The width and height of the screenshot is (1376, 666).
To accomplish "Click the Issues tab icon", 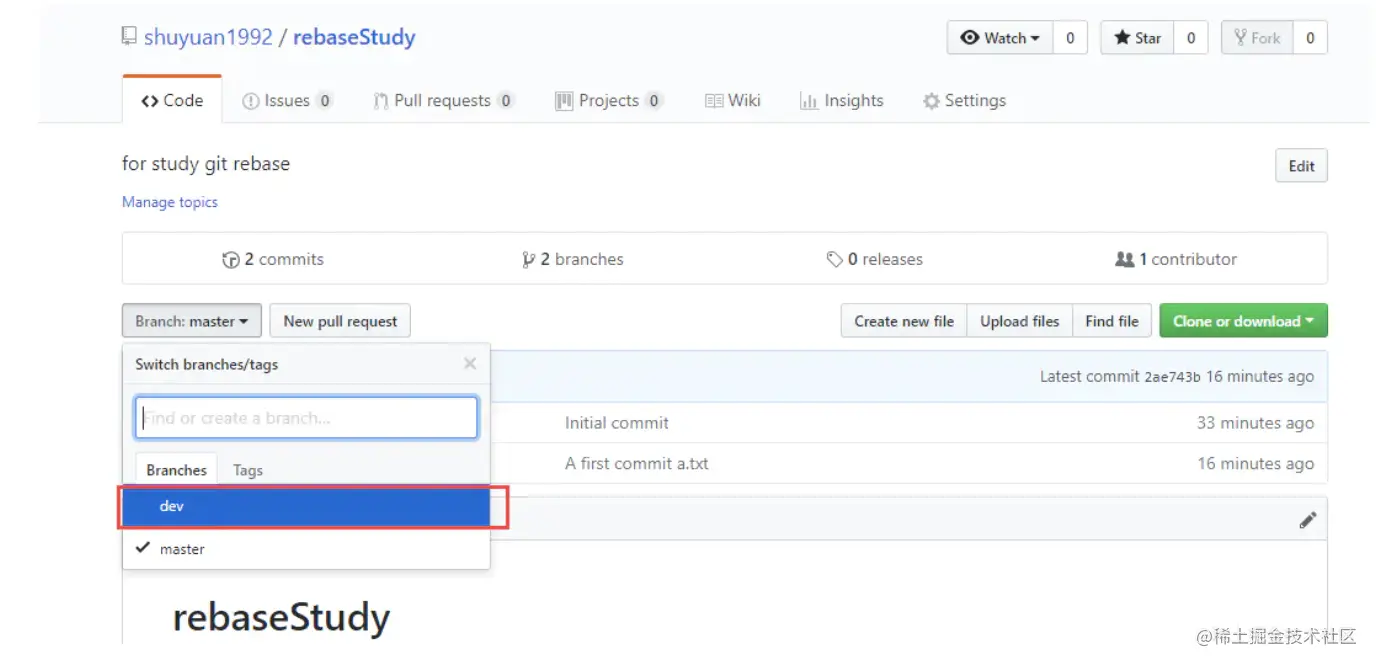I will point(251,101).
